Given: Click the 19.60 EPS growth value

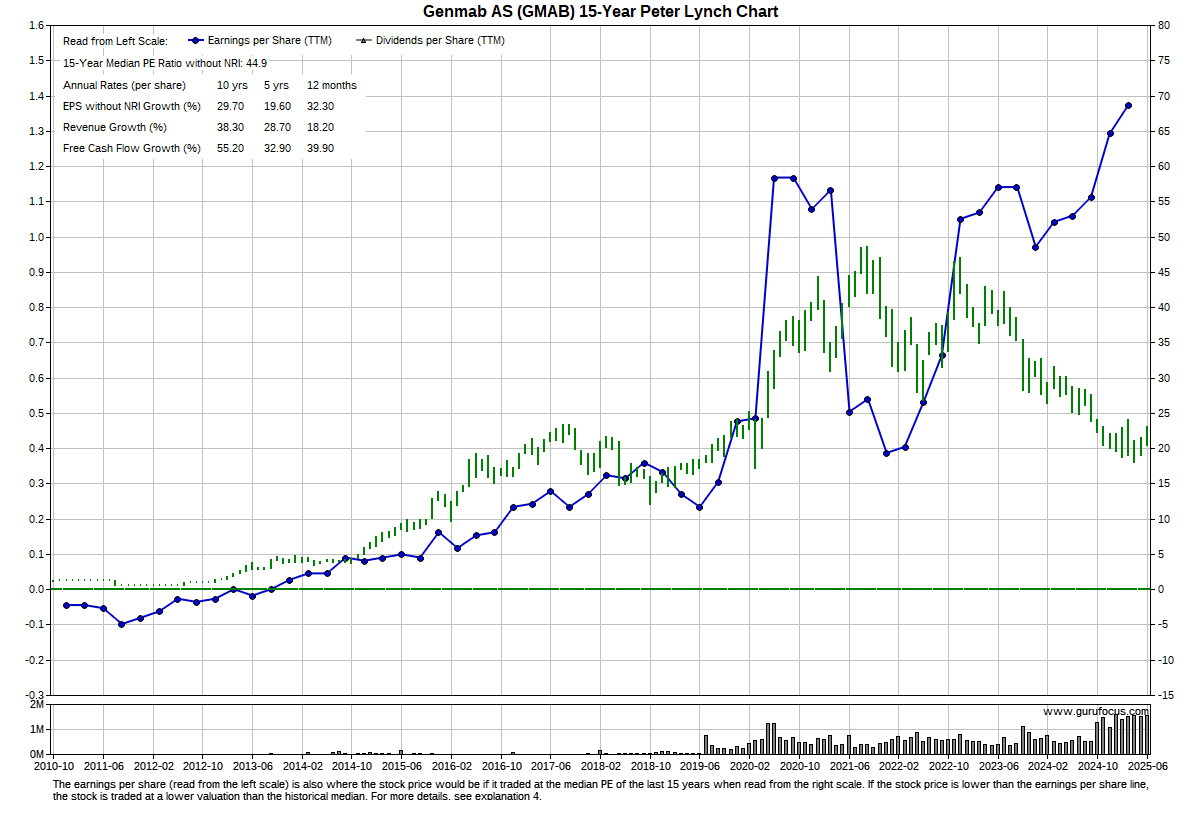Looking at the screenshot, I should [277, 106].
